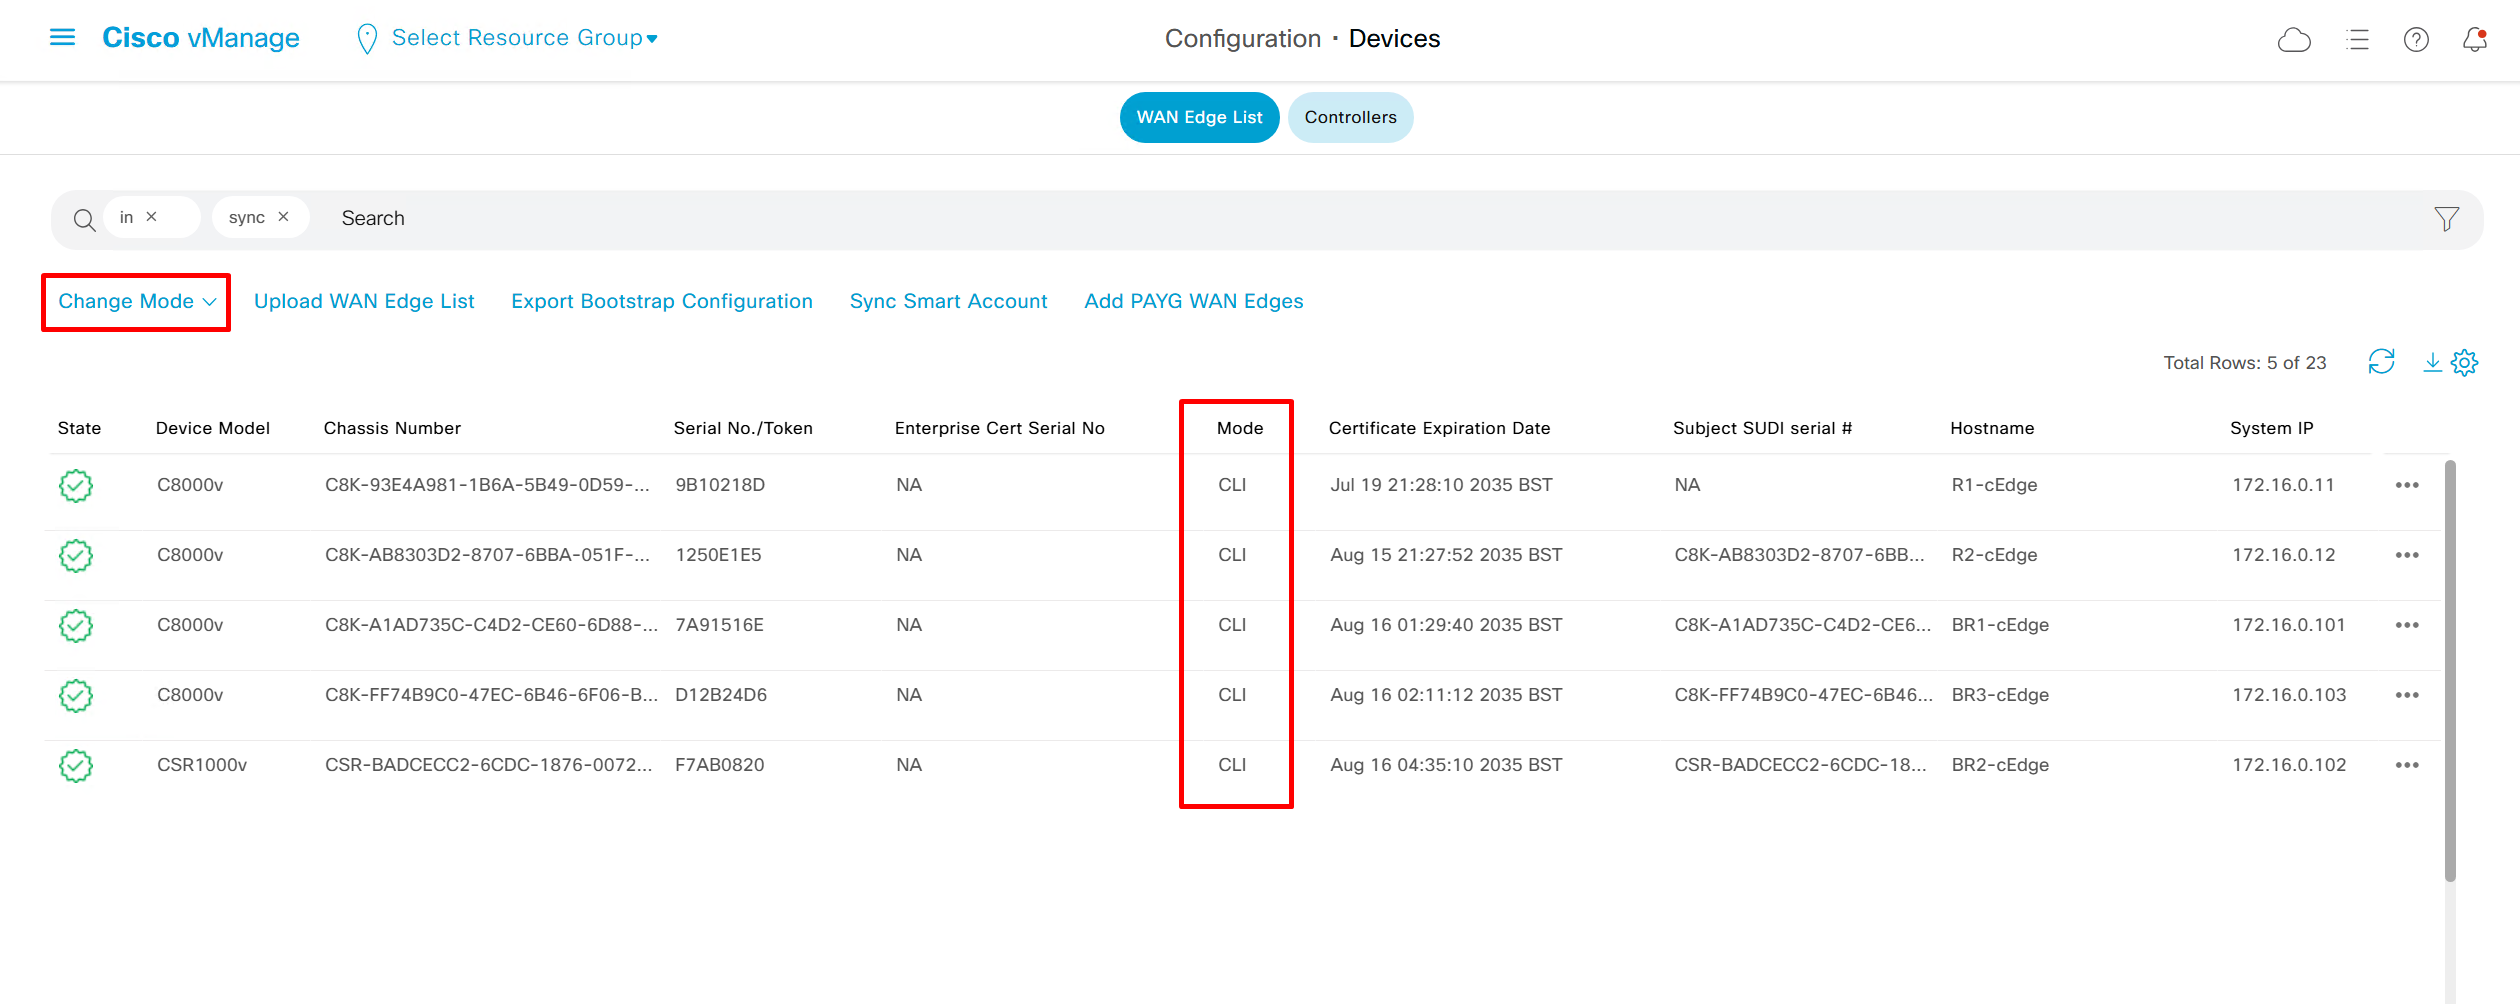The width and height of the screenshot is (2520, 1004).
Task: Open actions menu for R1-cEdge row
Action: tap(2406, 486)
